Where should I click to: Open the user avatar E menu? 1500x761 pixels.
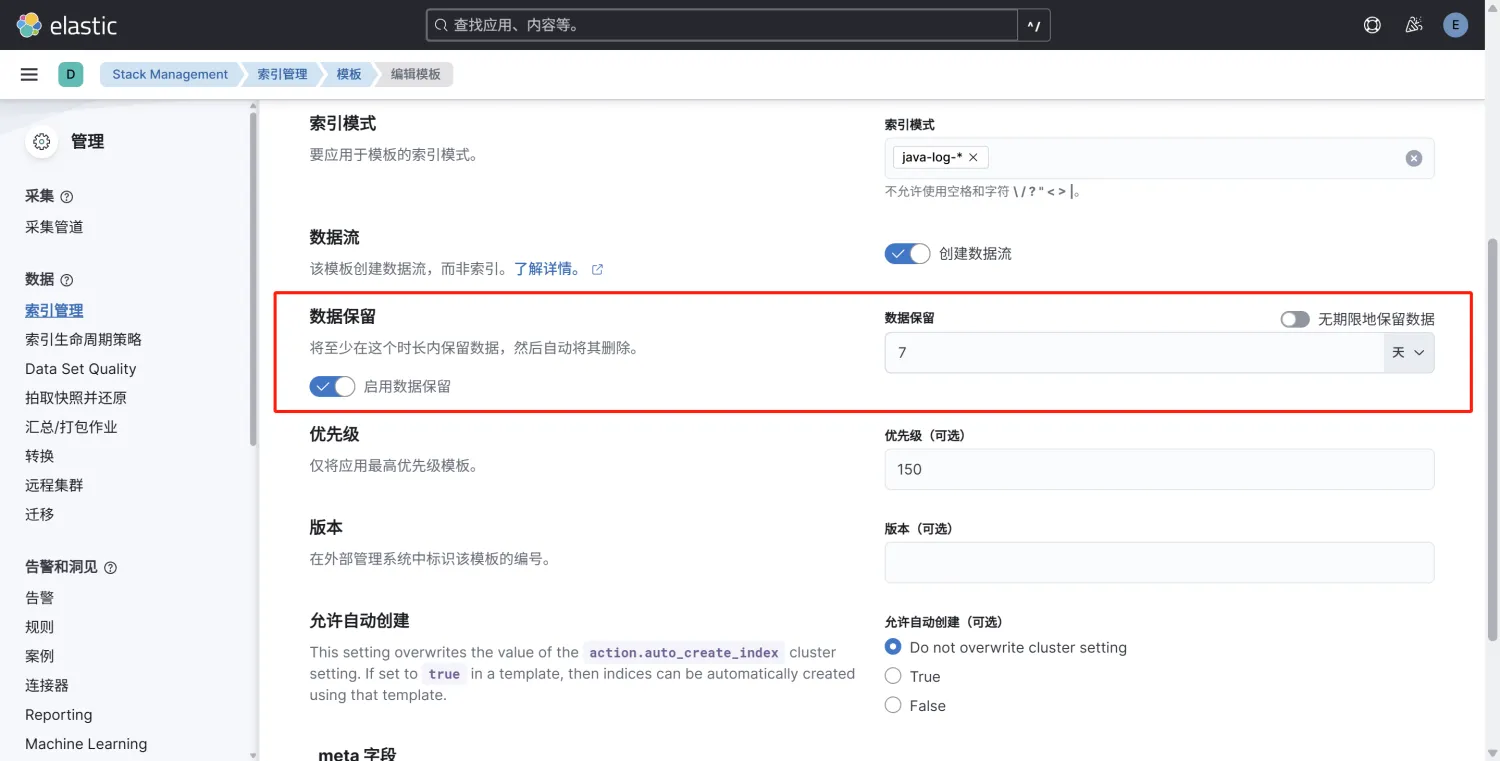point(1456,25)
